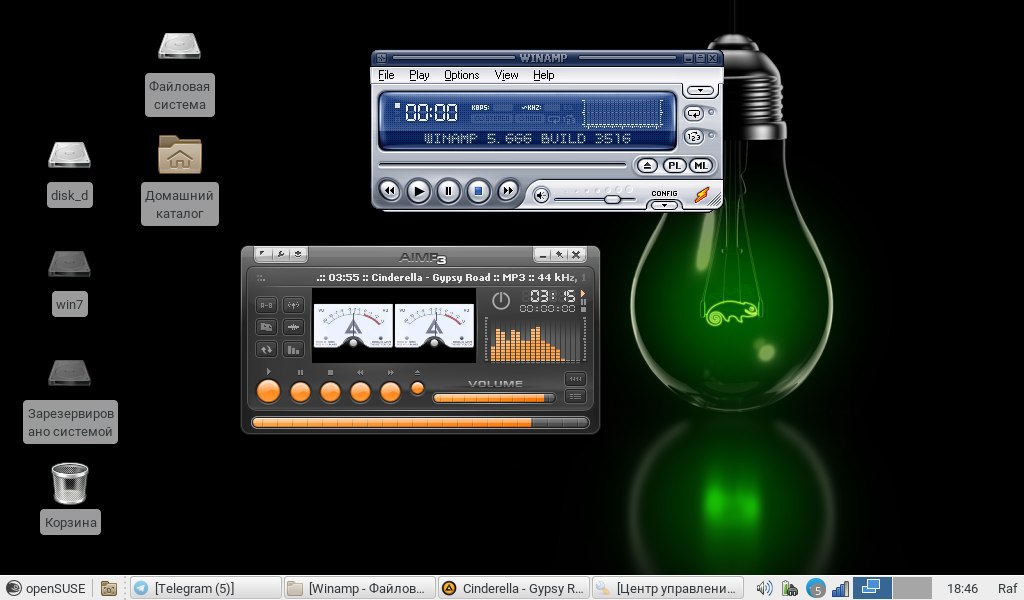Click AIMP3's orange Pause button
The height and width of the screenshot is (600, 1024).
pos(300,392)
